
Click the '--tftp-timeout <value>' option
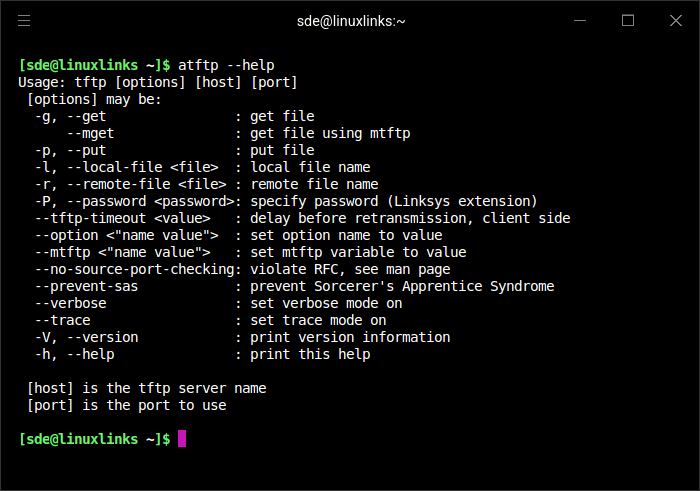pos(122,218)
